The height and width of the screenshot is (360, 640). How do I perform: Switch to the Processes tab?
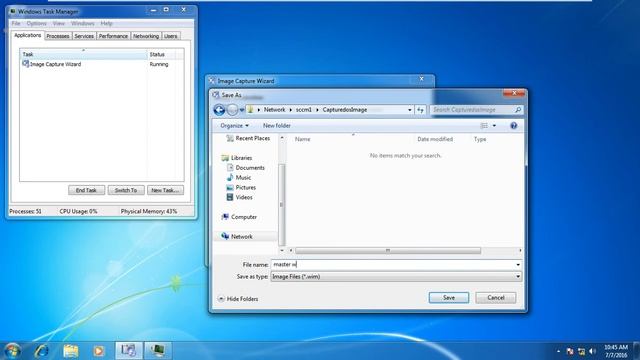pyautogui.click(x=58, y=36)
